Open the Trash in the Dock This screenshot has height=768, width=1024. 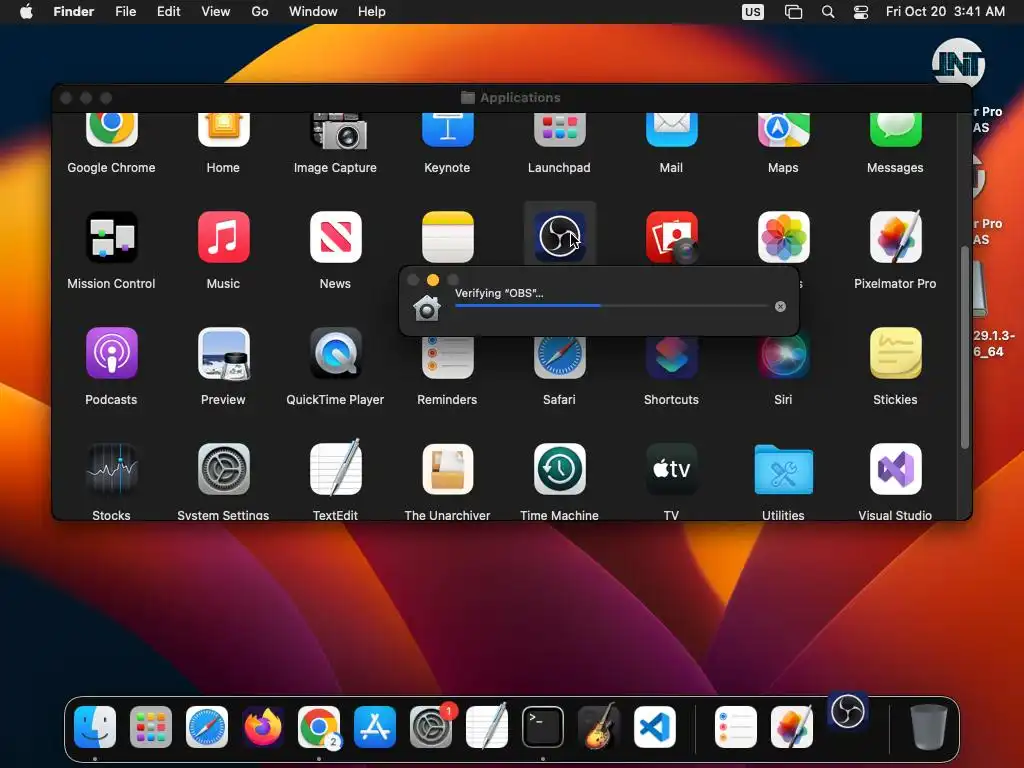929,727
